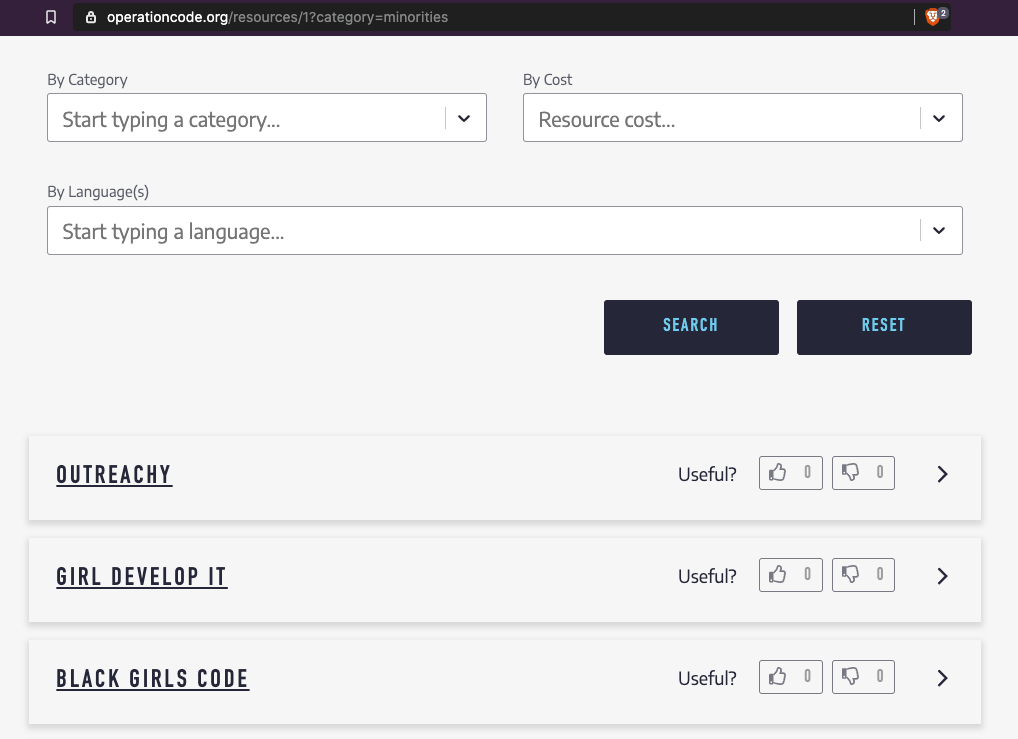The image size is (1018, 739).
Task: Expand details for Girl Develop It
Action: coord(941,575)
